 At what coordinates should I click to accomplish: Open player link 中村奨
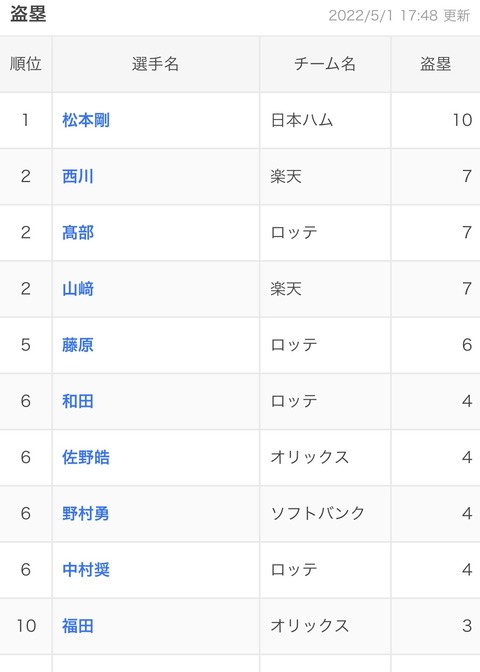point(86,570)
